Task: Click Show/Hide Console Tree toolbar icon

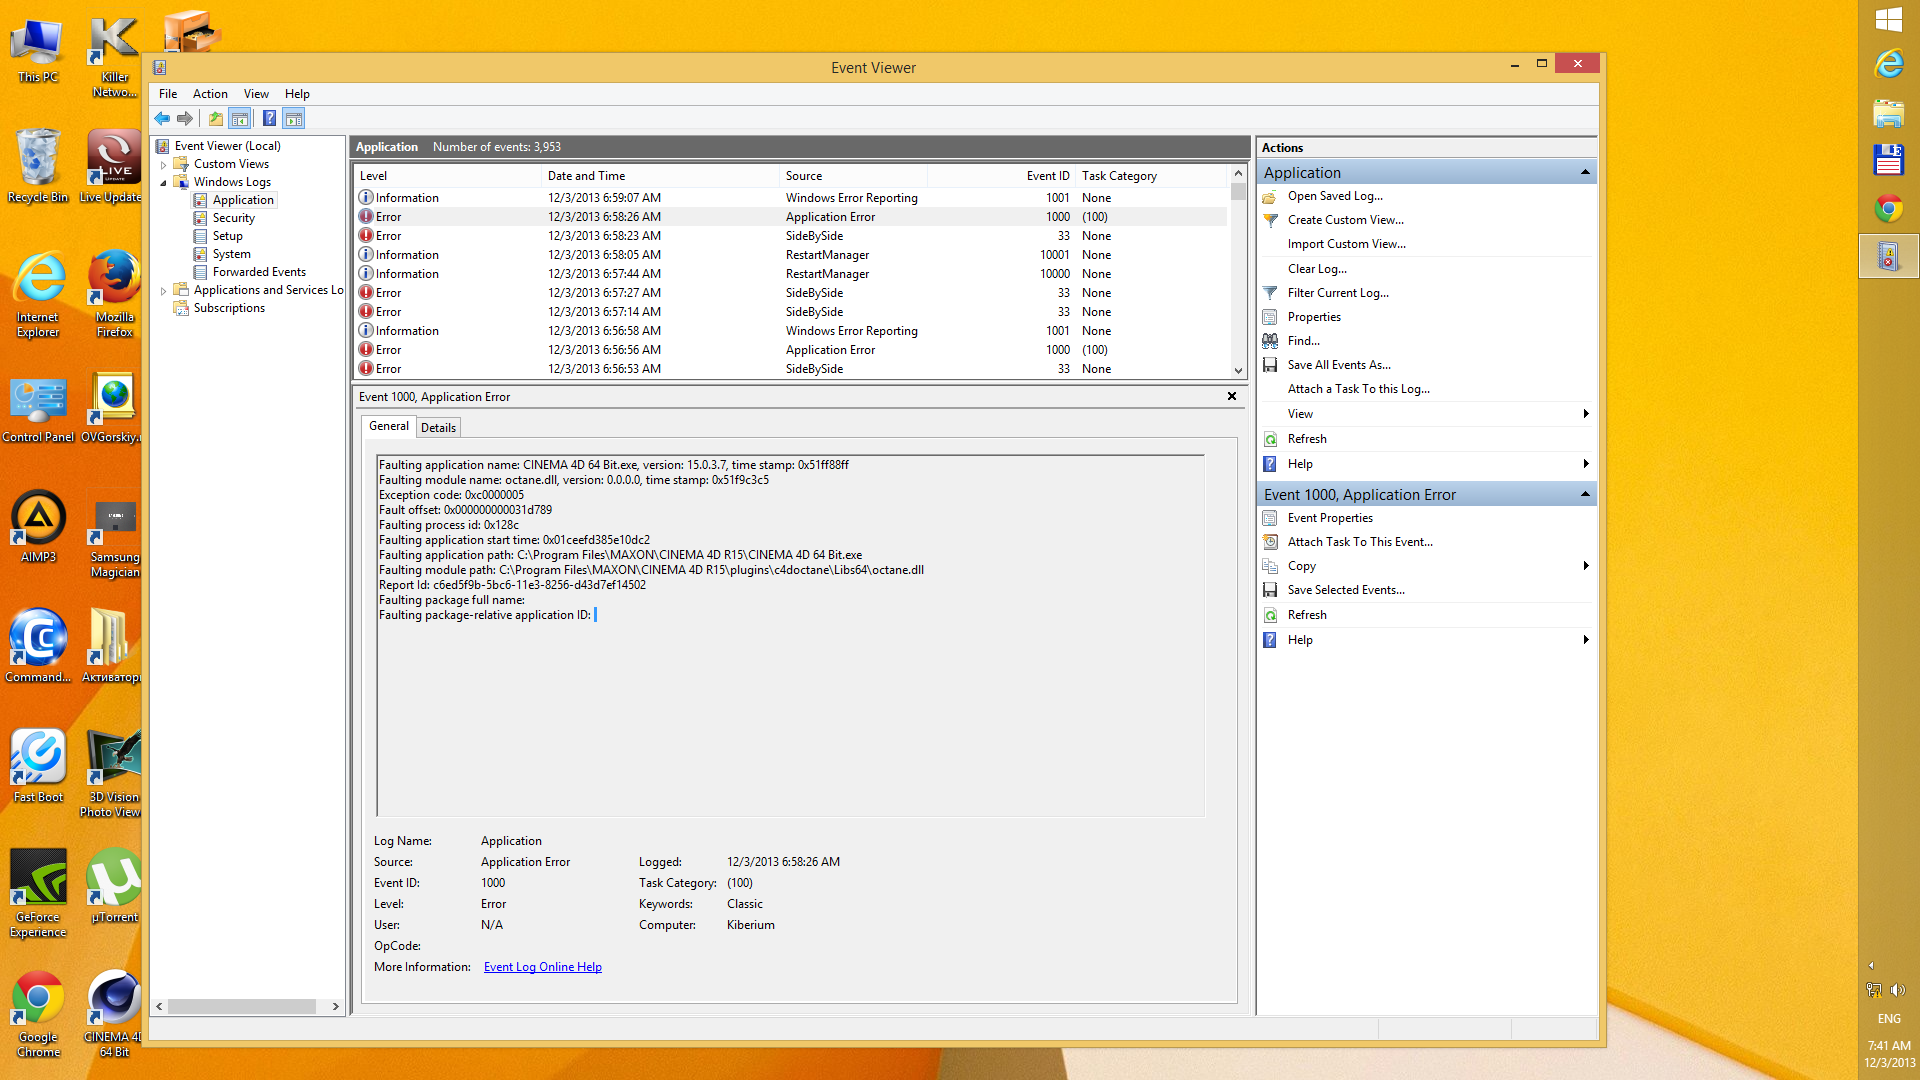Action: 240,118
